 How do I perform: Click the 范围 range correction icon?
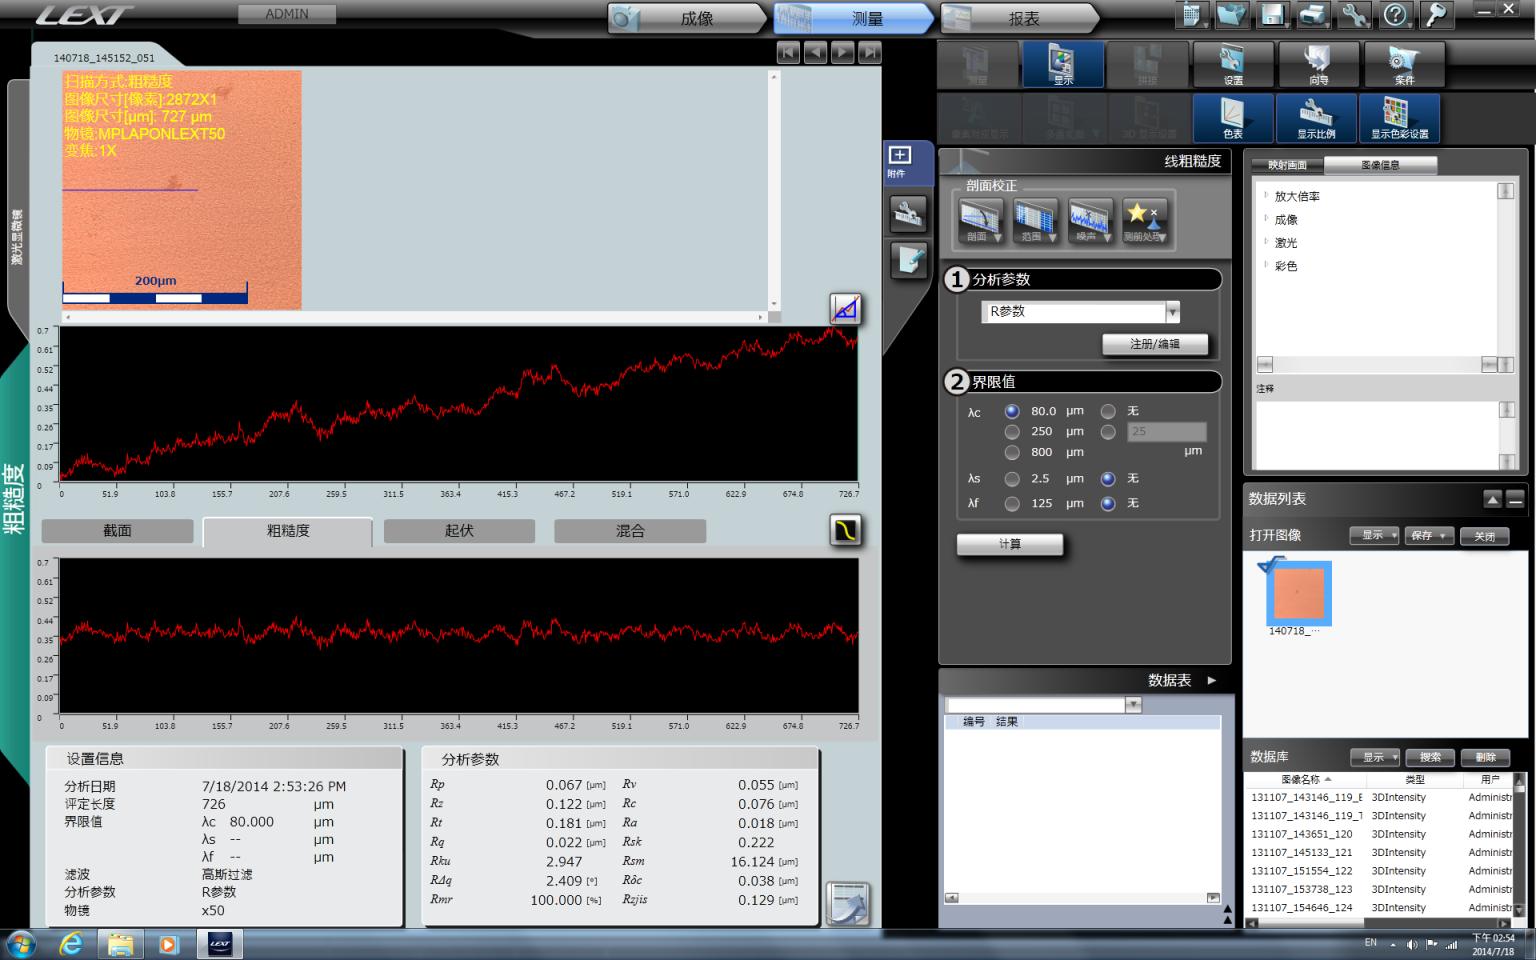point(1034,221)
